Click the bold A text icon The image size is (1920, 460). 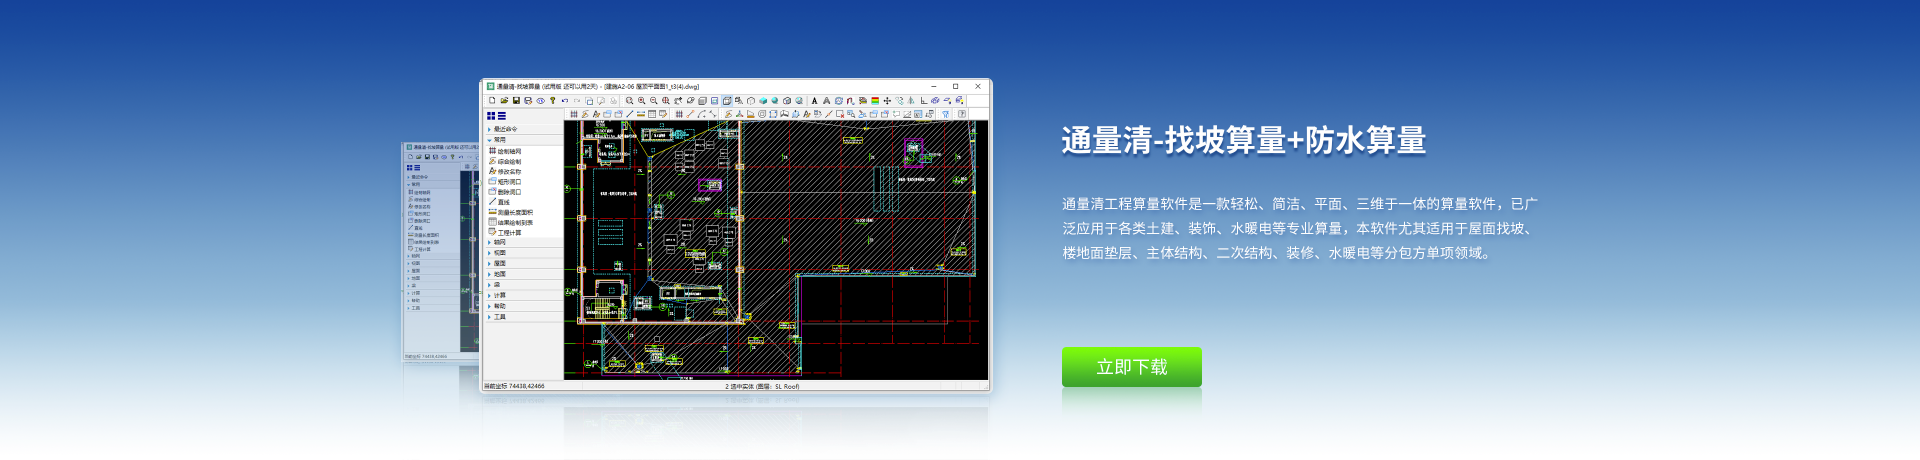pyautogui.click(x=814, y=101)
